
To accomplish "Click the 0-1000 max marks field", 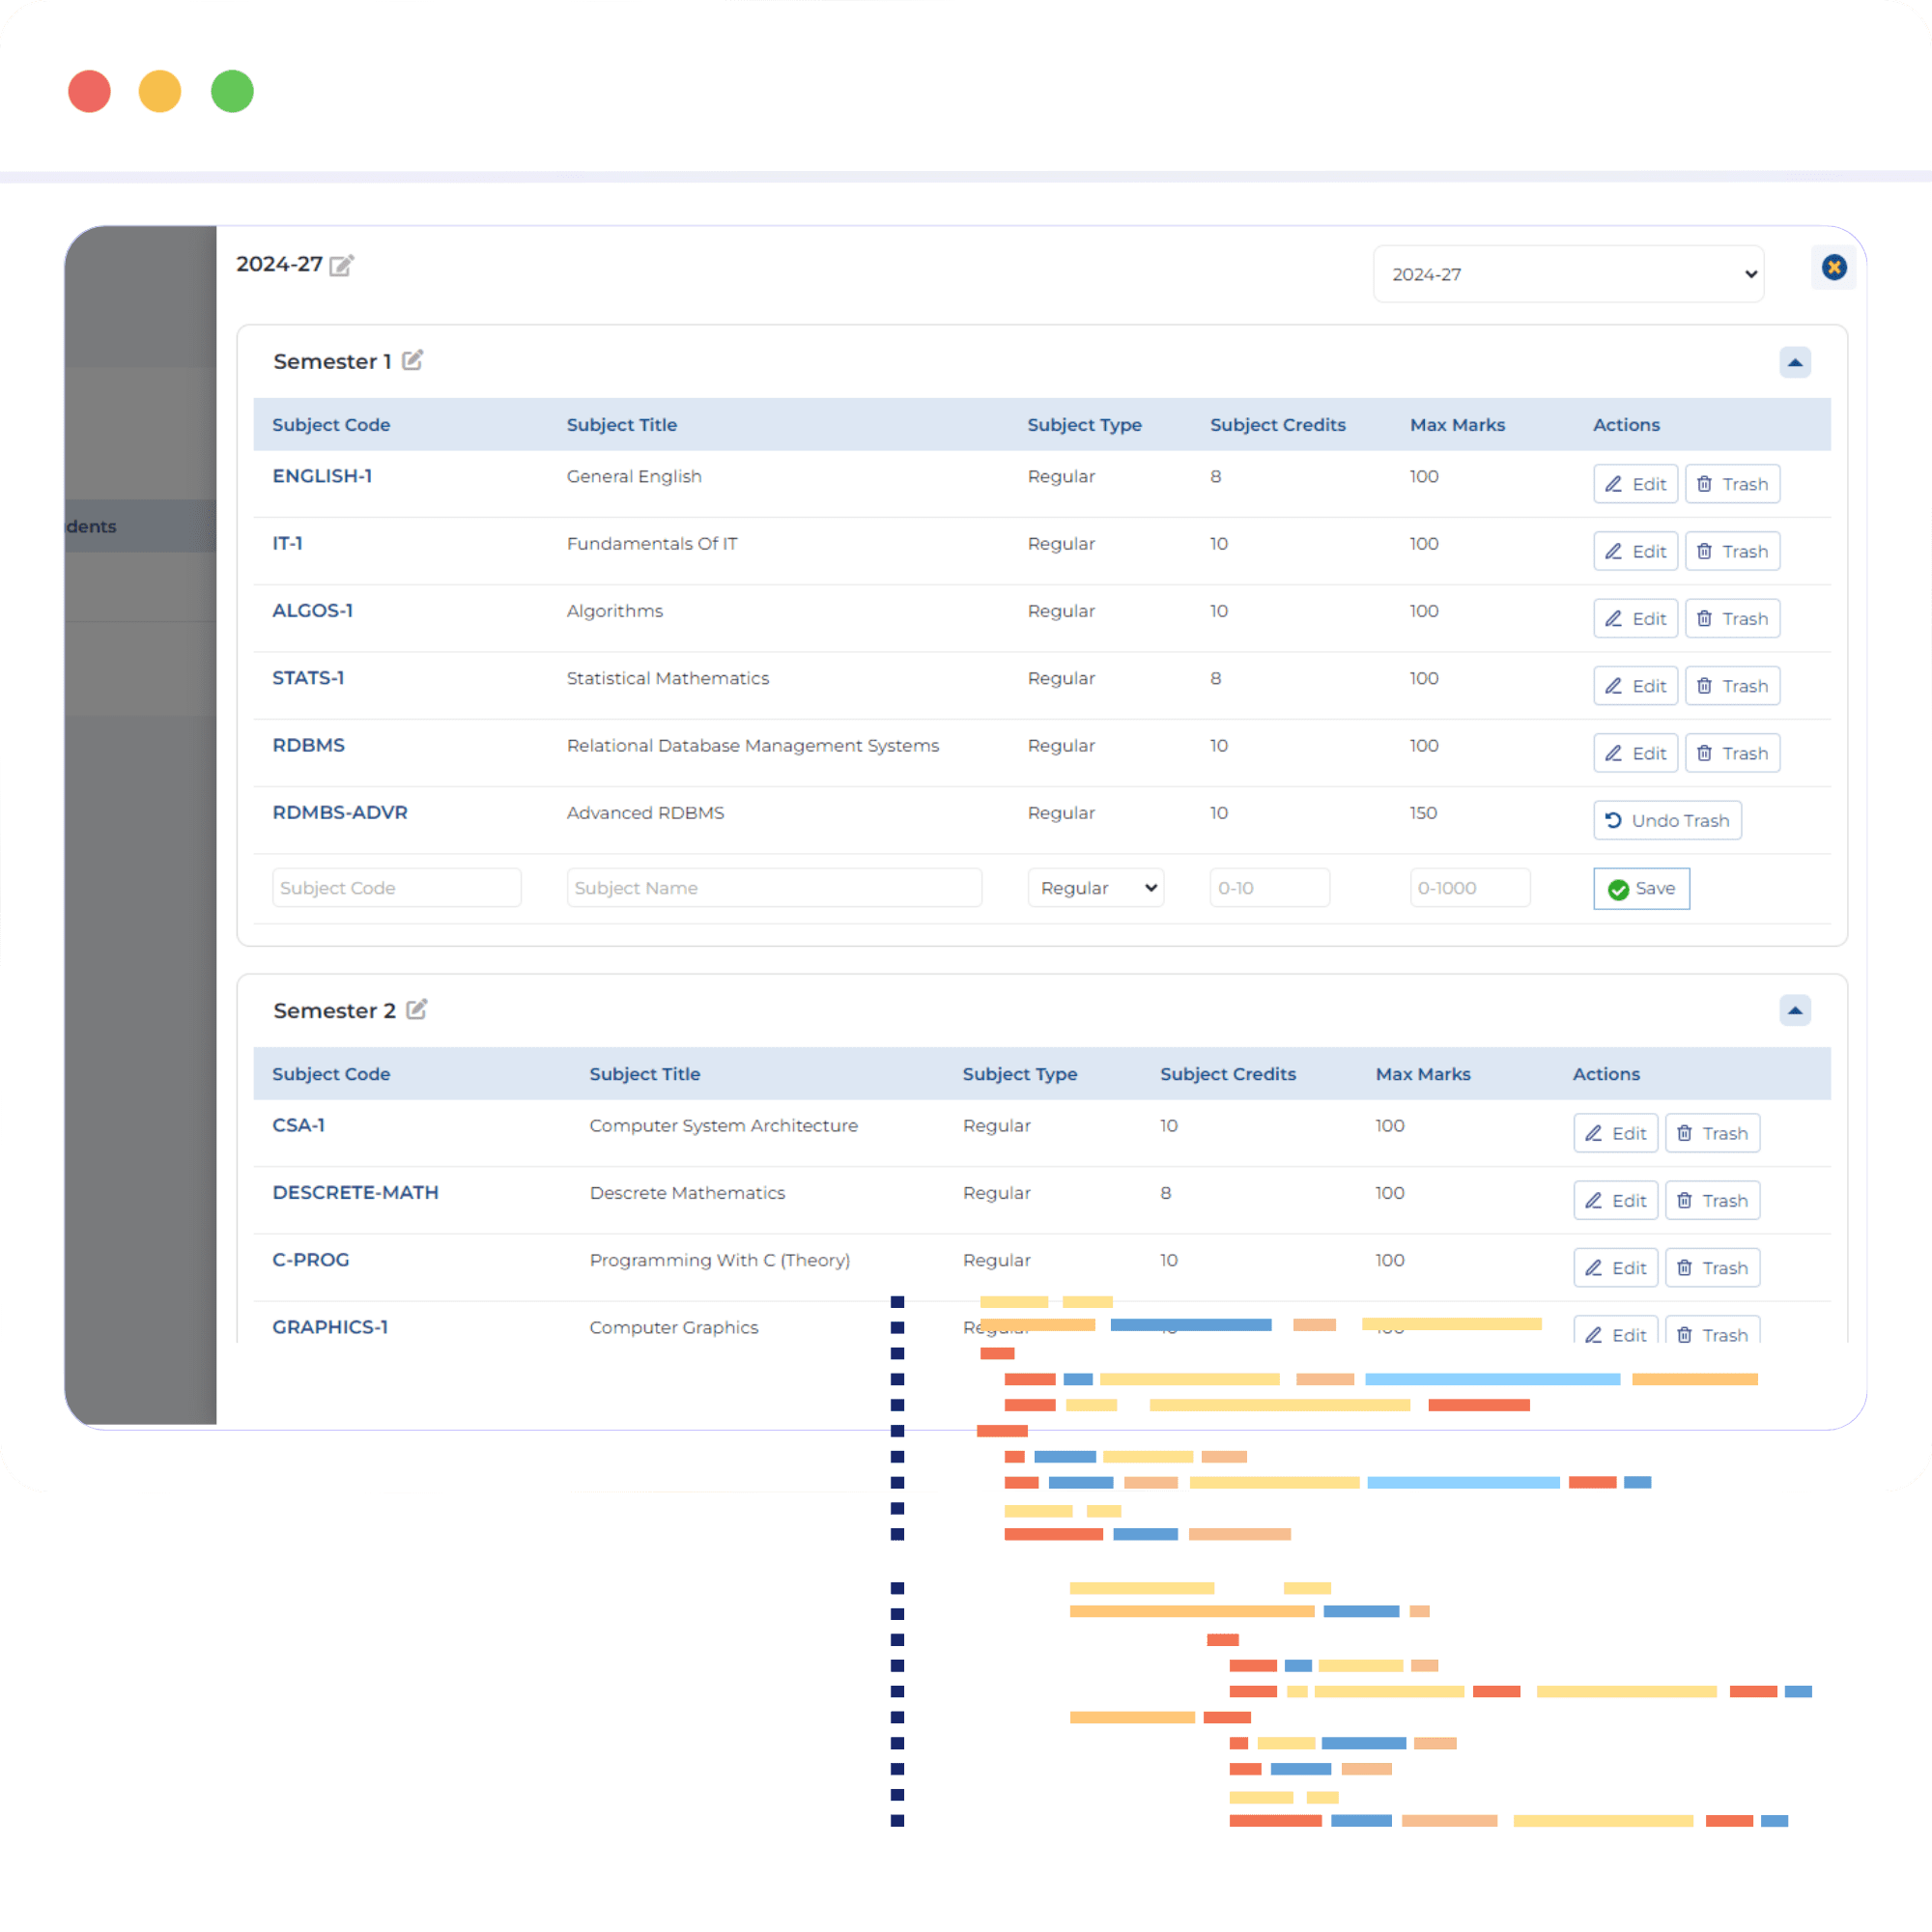I will (1469, 888).
